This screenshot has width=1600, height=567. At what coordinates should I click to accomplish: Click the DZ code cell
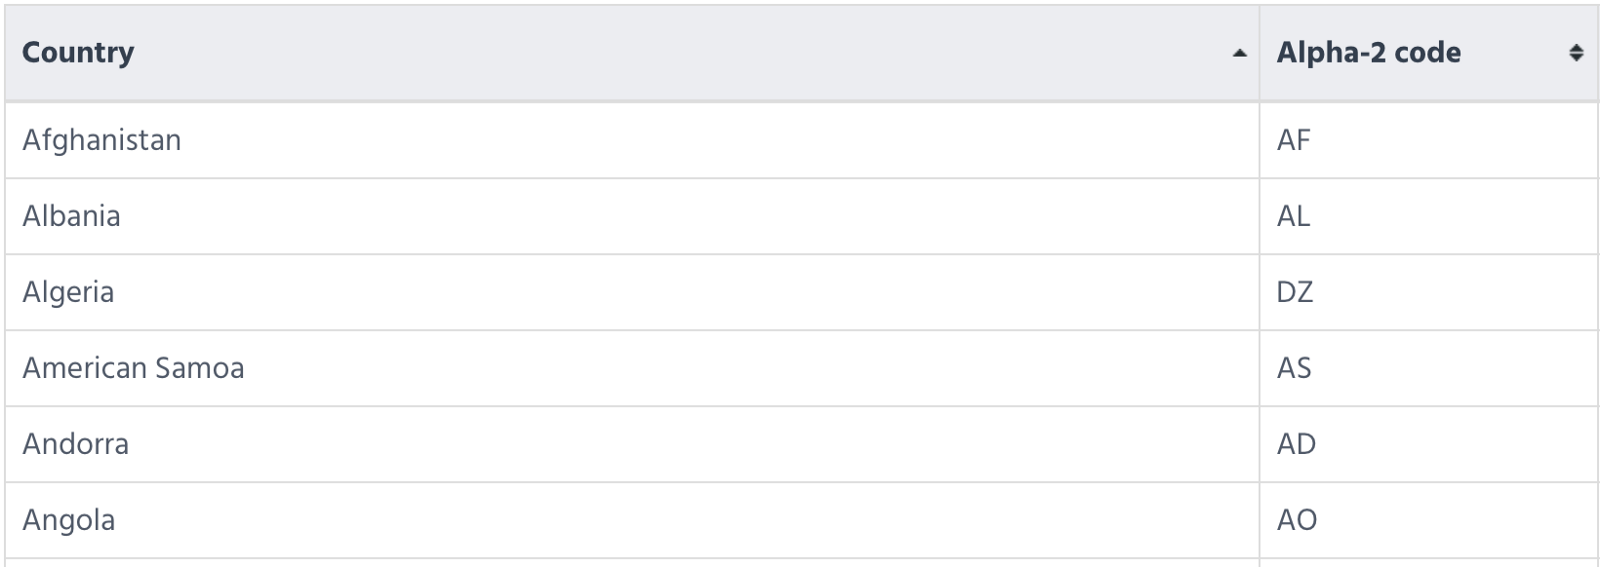point(1429,292)
